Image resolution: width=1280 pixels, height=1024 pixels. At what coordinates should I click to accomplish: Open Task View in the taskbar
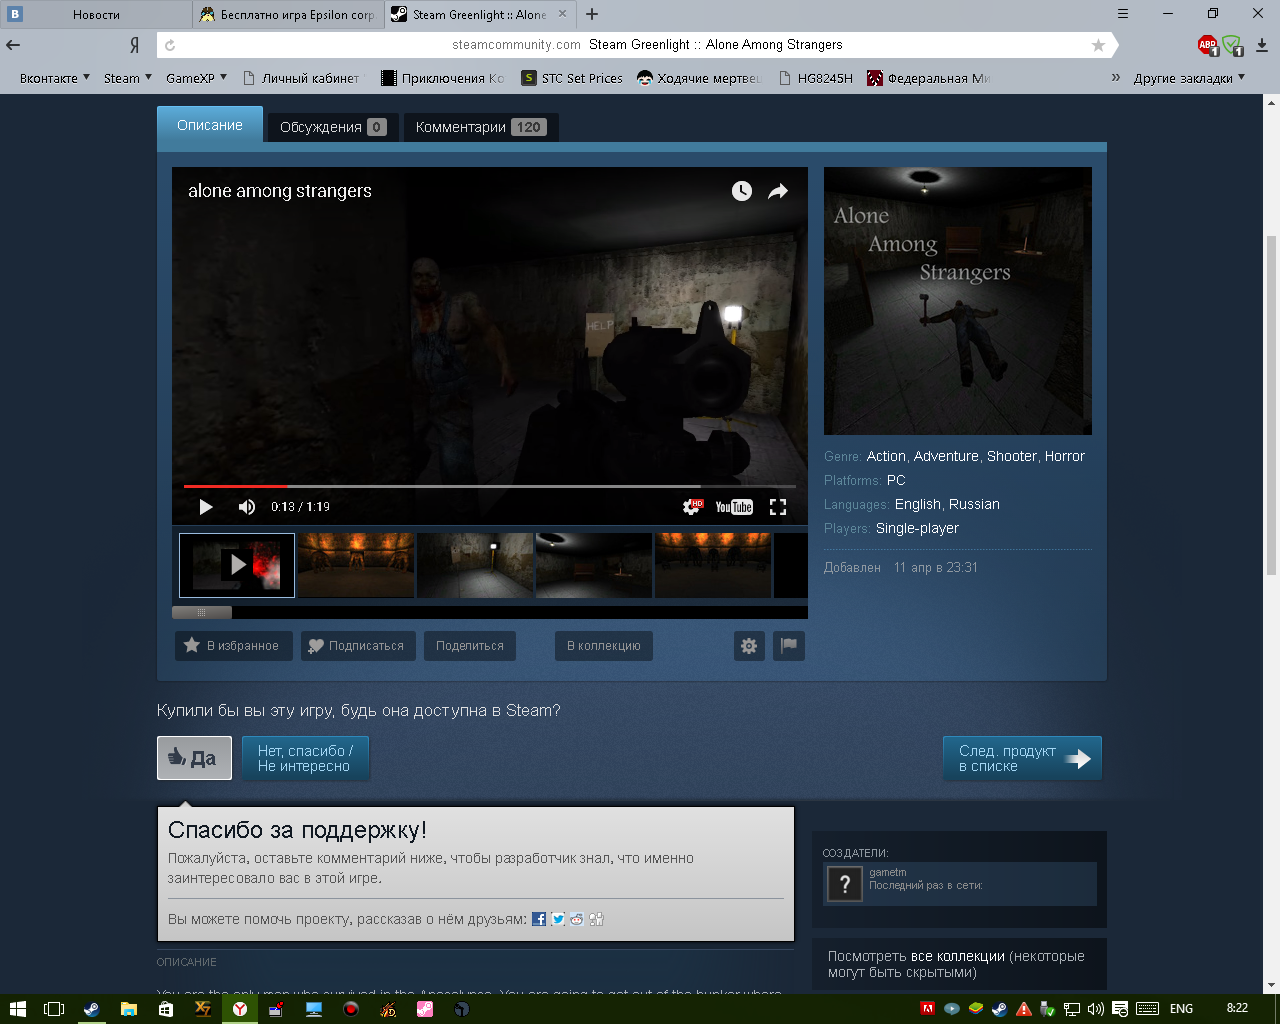54,1009
